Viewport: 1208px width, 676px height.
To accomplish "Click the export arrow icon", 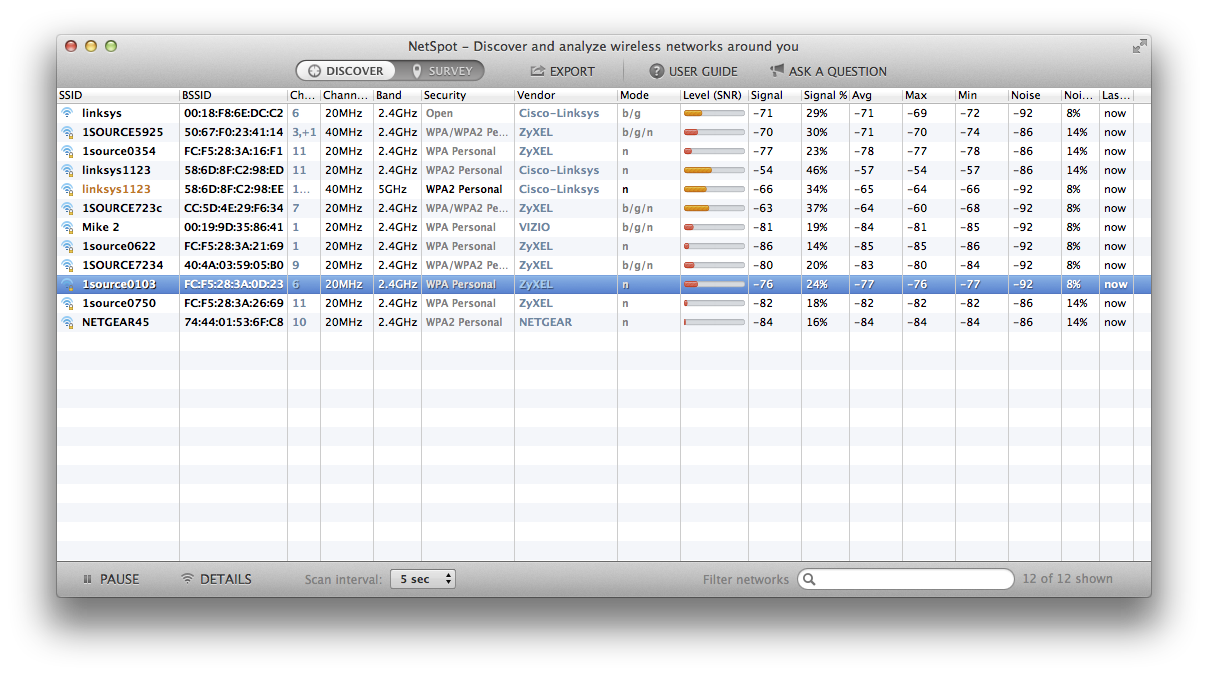I will click(x=537, y=71).
